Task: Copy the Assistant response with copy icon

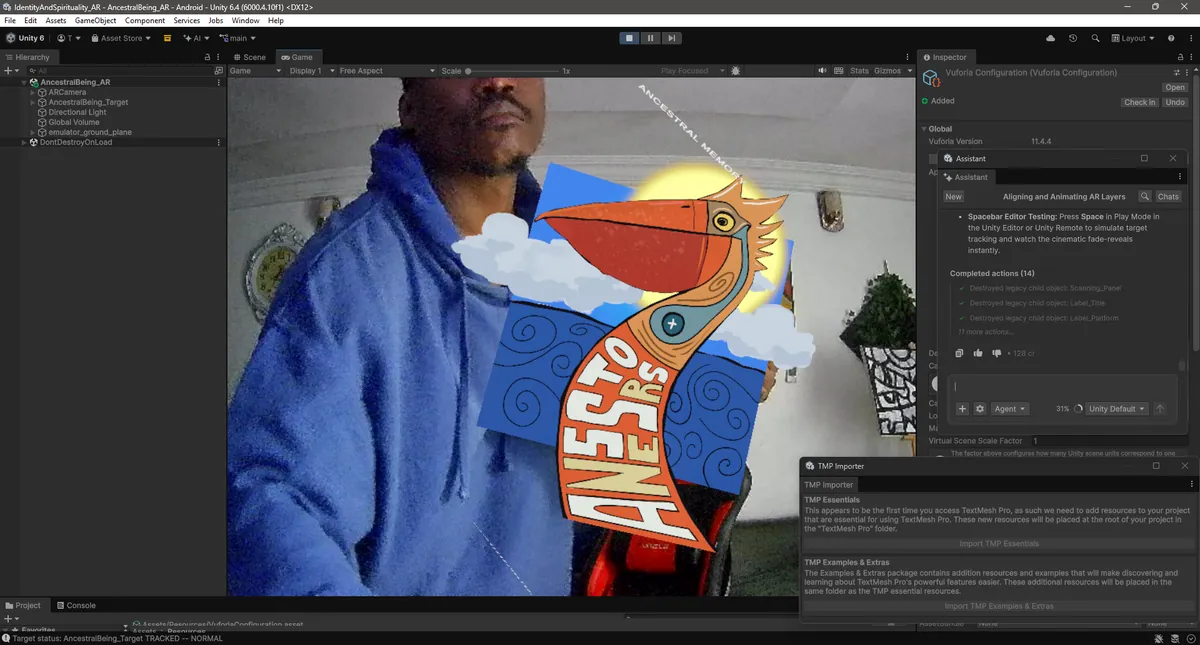Action: click(x=959, y=353)
